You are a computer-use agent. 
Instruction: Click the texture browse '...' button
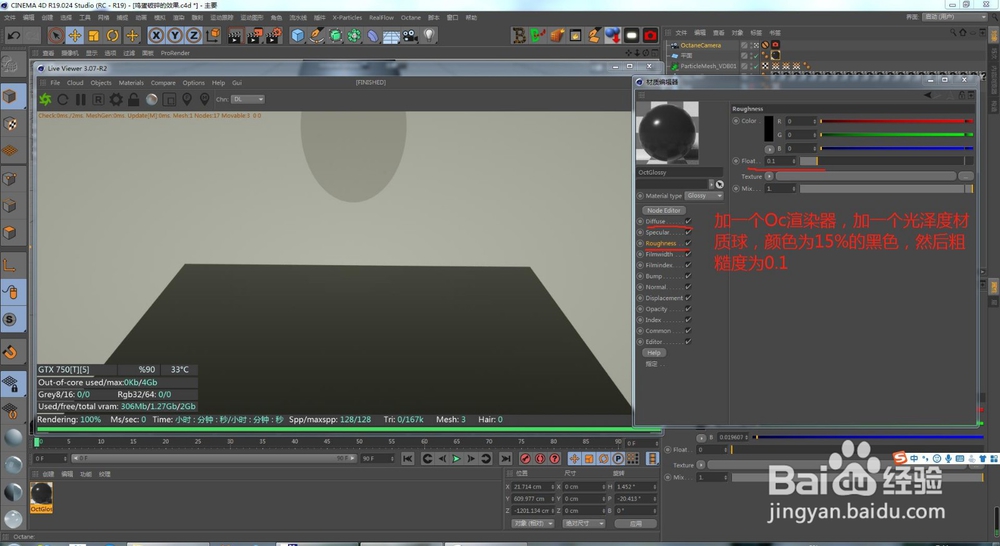click(x=966, y=176)
